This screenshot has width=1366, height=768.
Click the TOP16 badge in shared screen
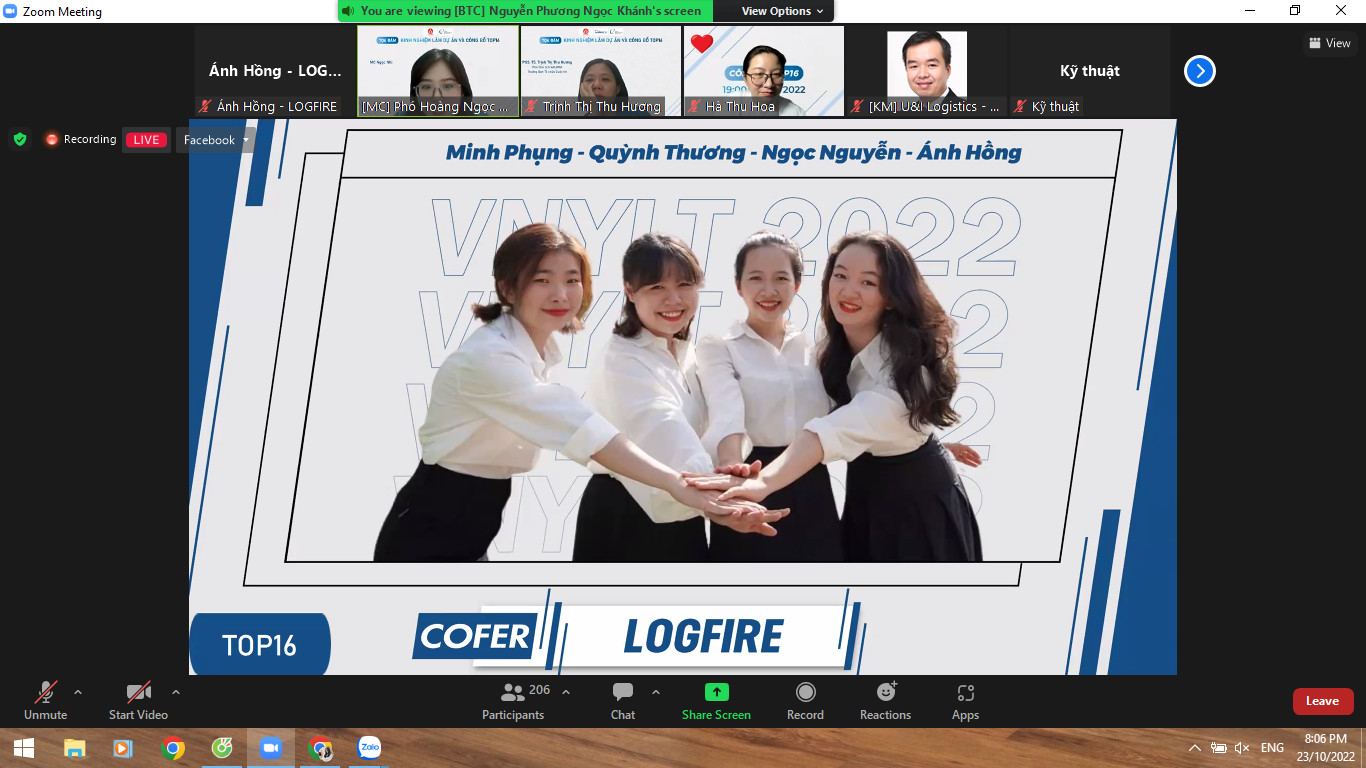coord(260,645)
